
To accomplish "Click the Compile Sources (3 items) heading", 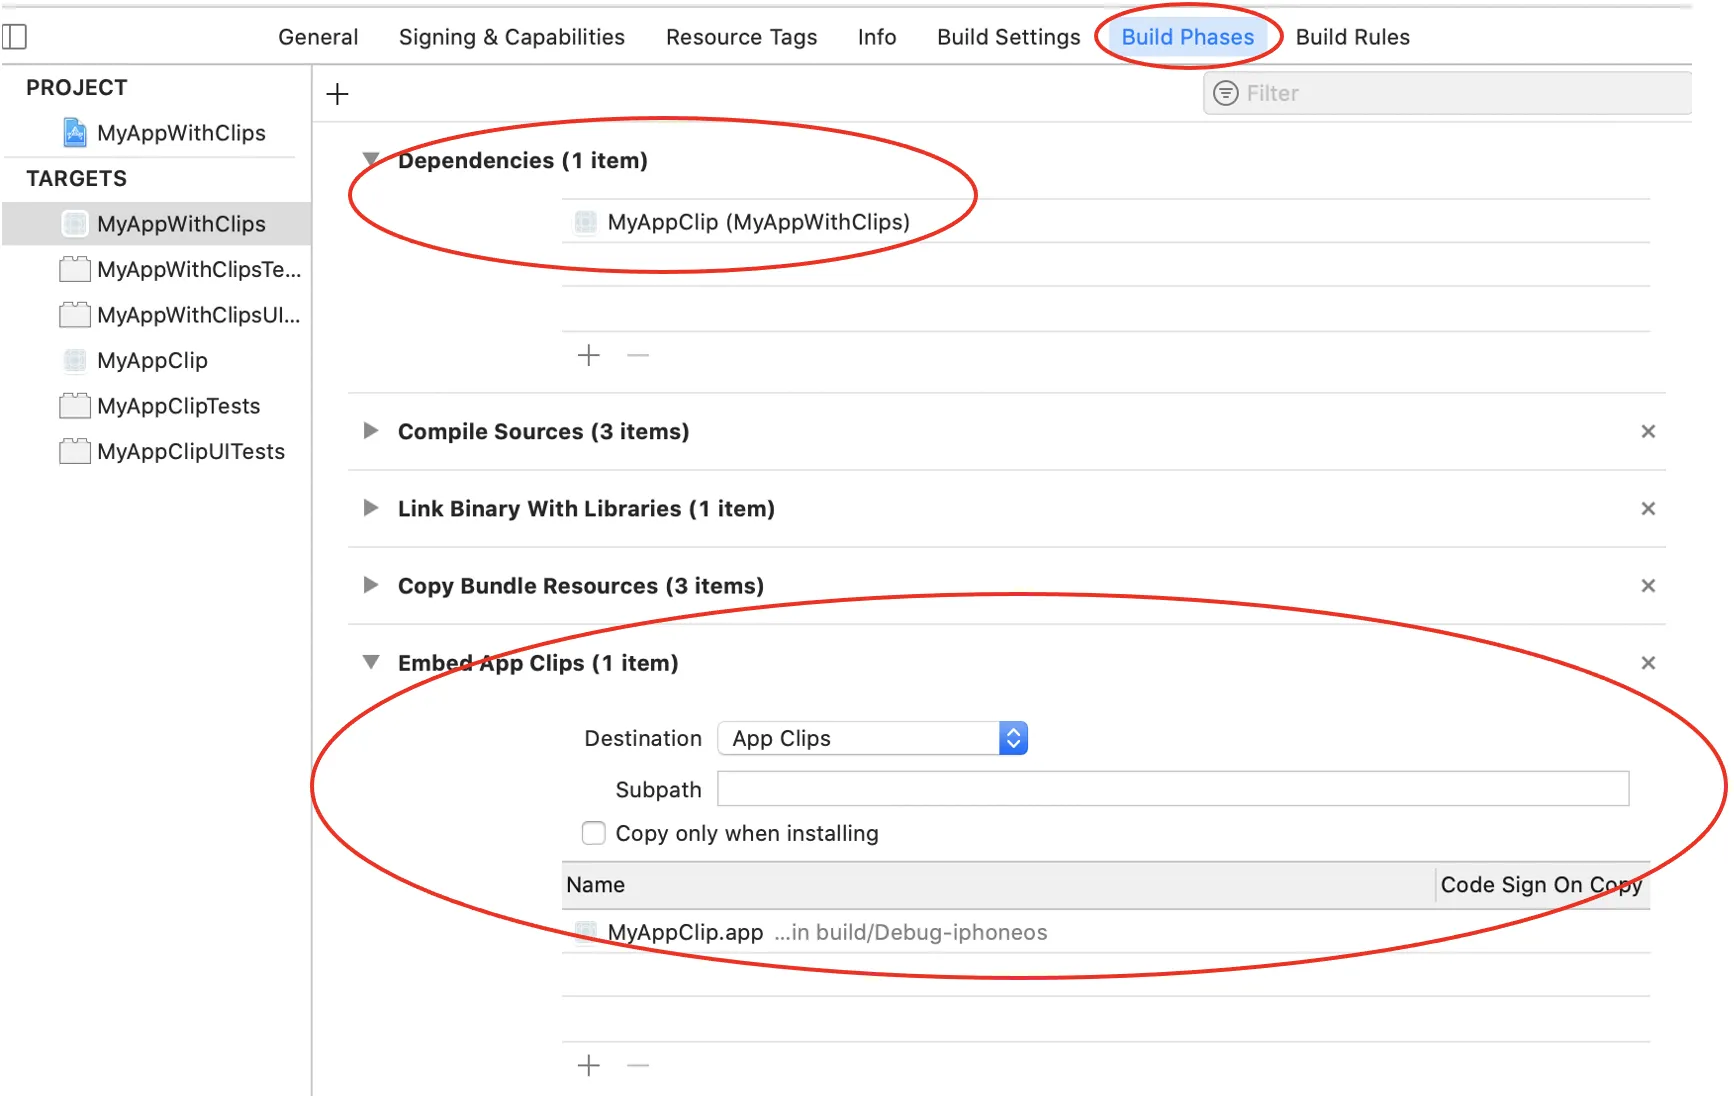I will [x=544, y=431].
